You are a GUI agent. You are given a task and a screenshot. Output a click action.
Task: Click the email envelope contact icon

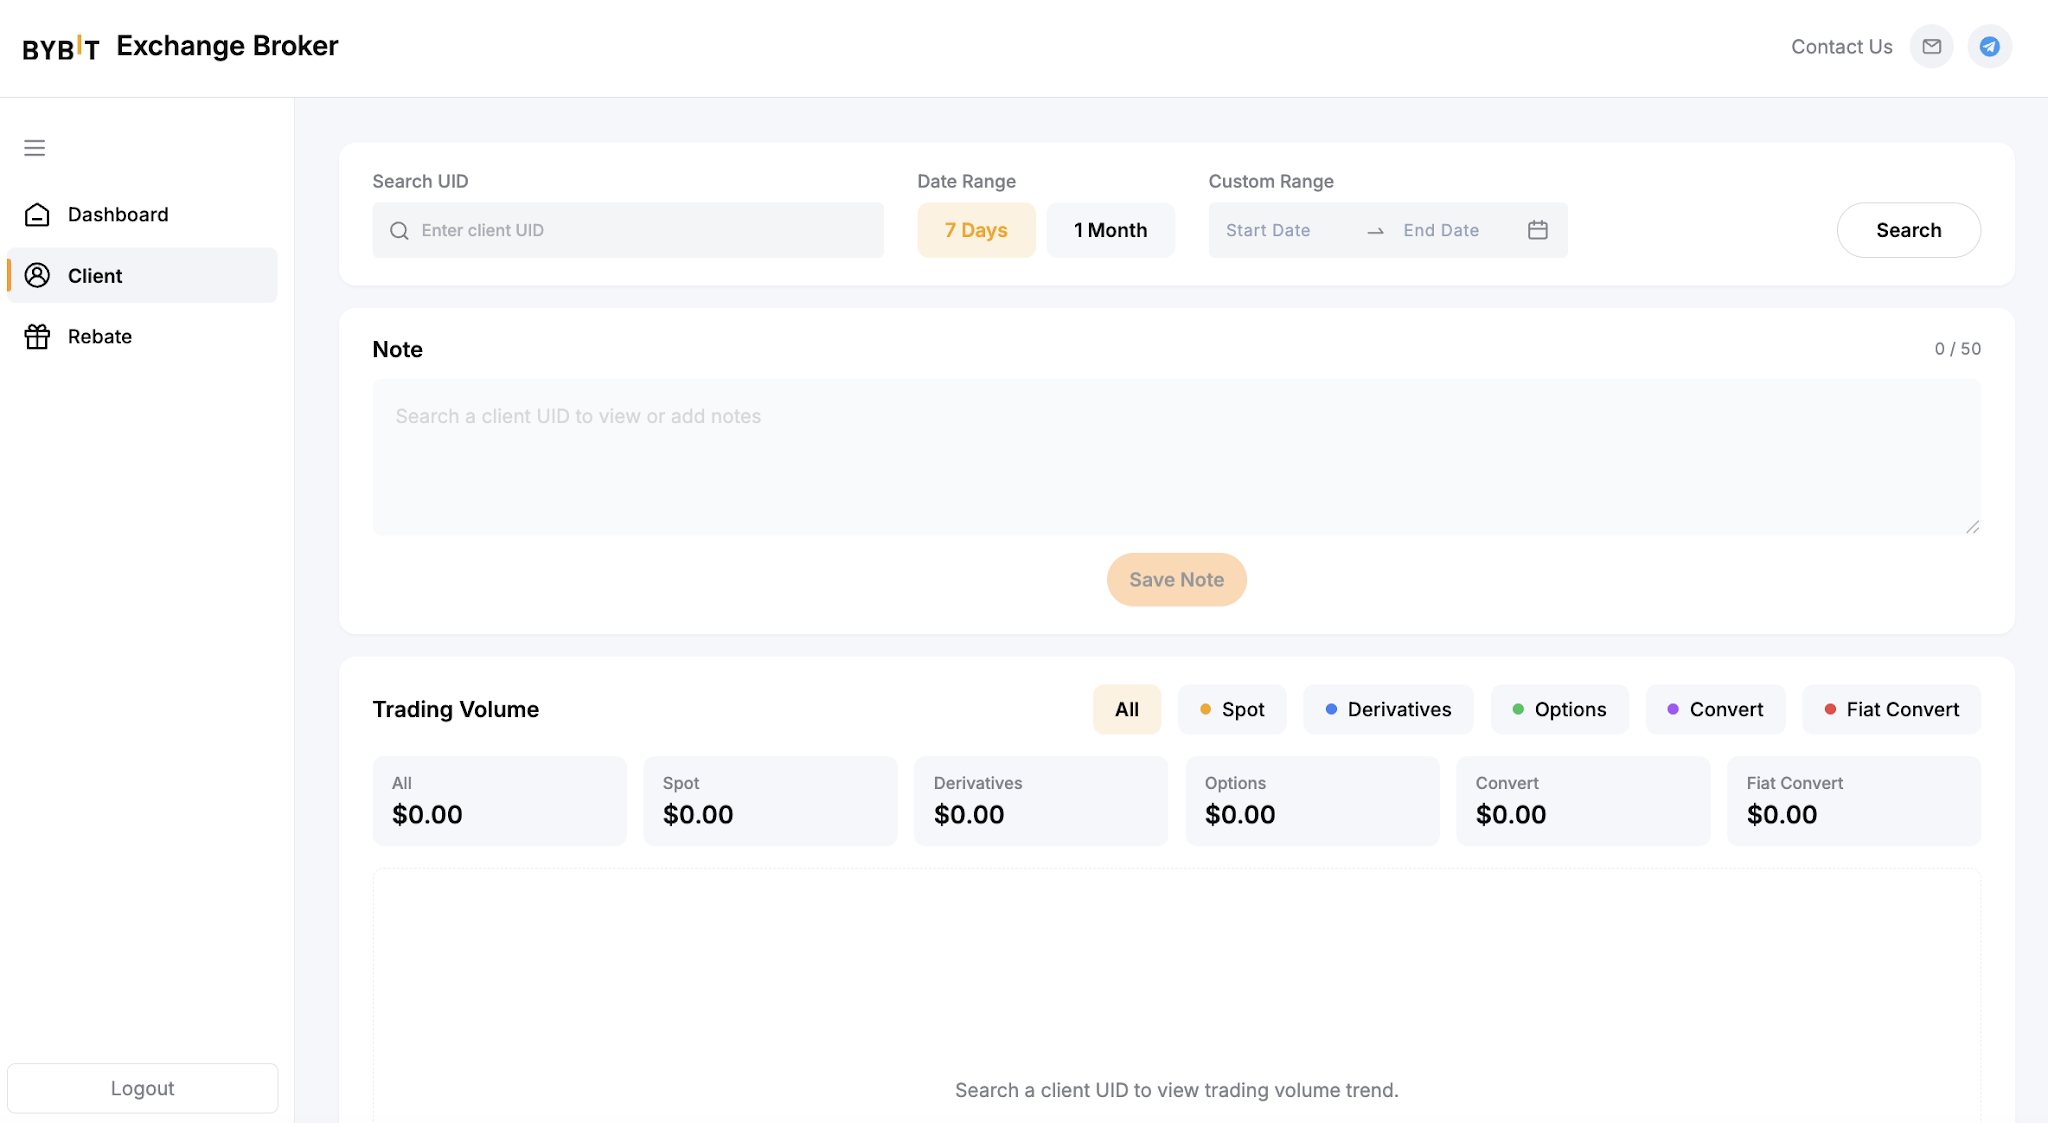[x=1931, y=46]
